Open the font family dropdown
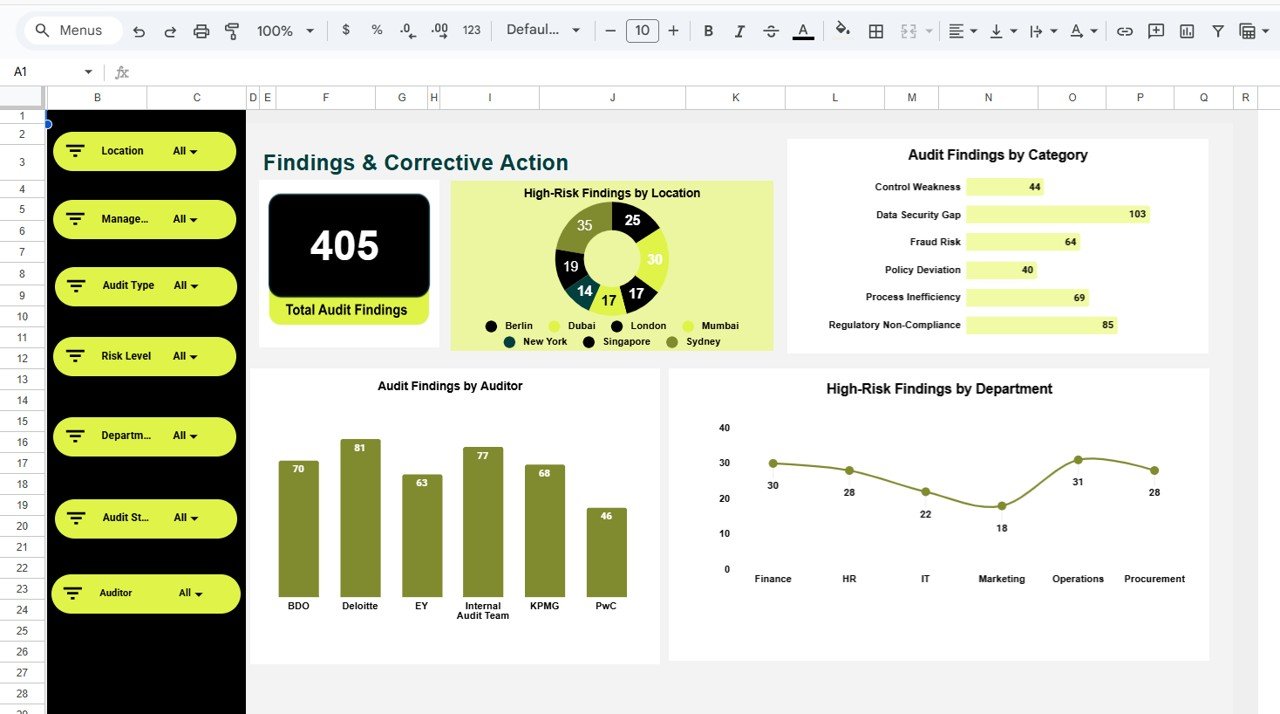The image size is (1280, 714). click(540, 31)
